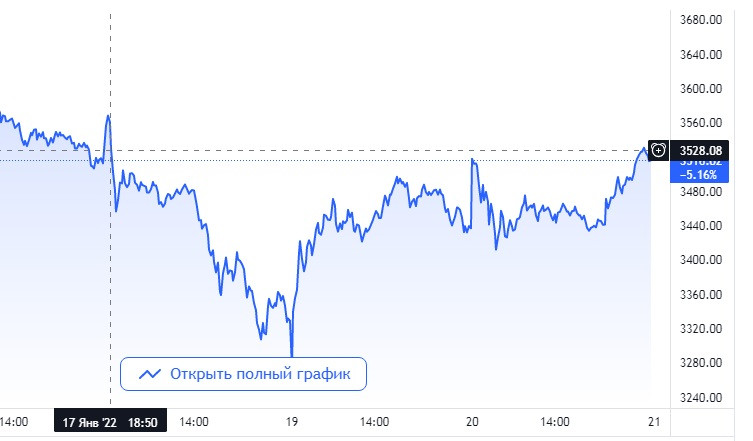Viewport: 753px width, 441px height.
Task: Click the 3320.00 price axis label
Action: click(700, 329)
